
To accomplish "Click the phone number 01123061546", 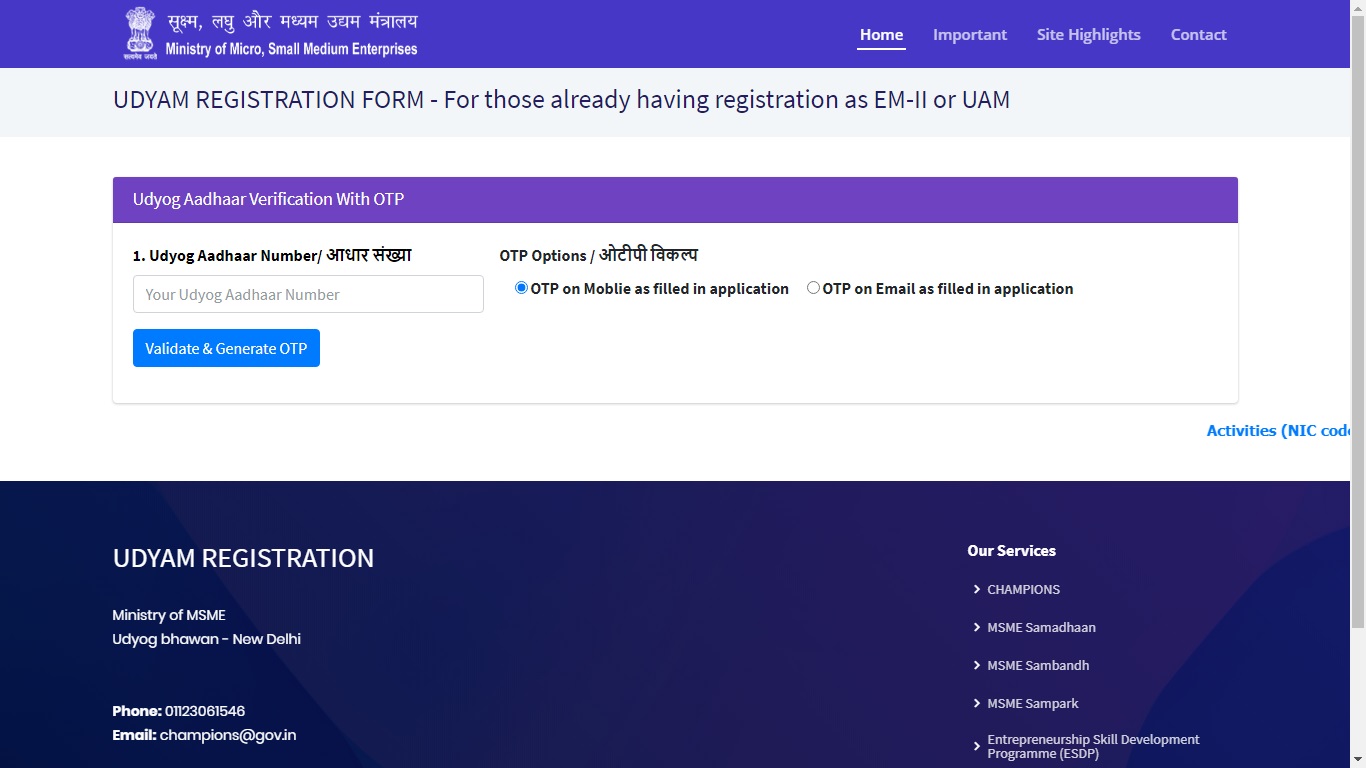I will click(205, 711).
